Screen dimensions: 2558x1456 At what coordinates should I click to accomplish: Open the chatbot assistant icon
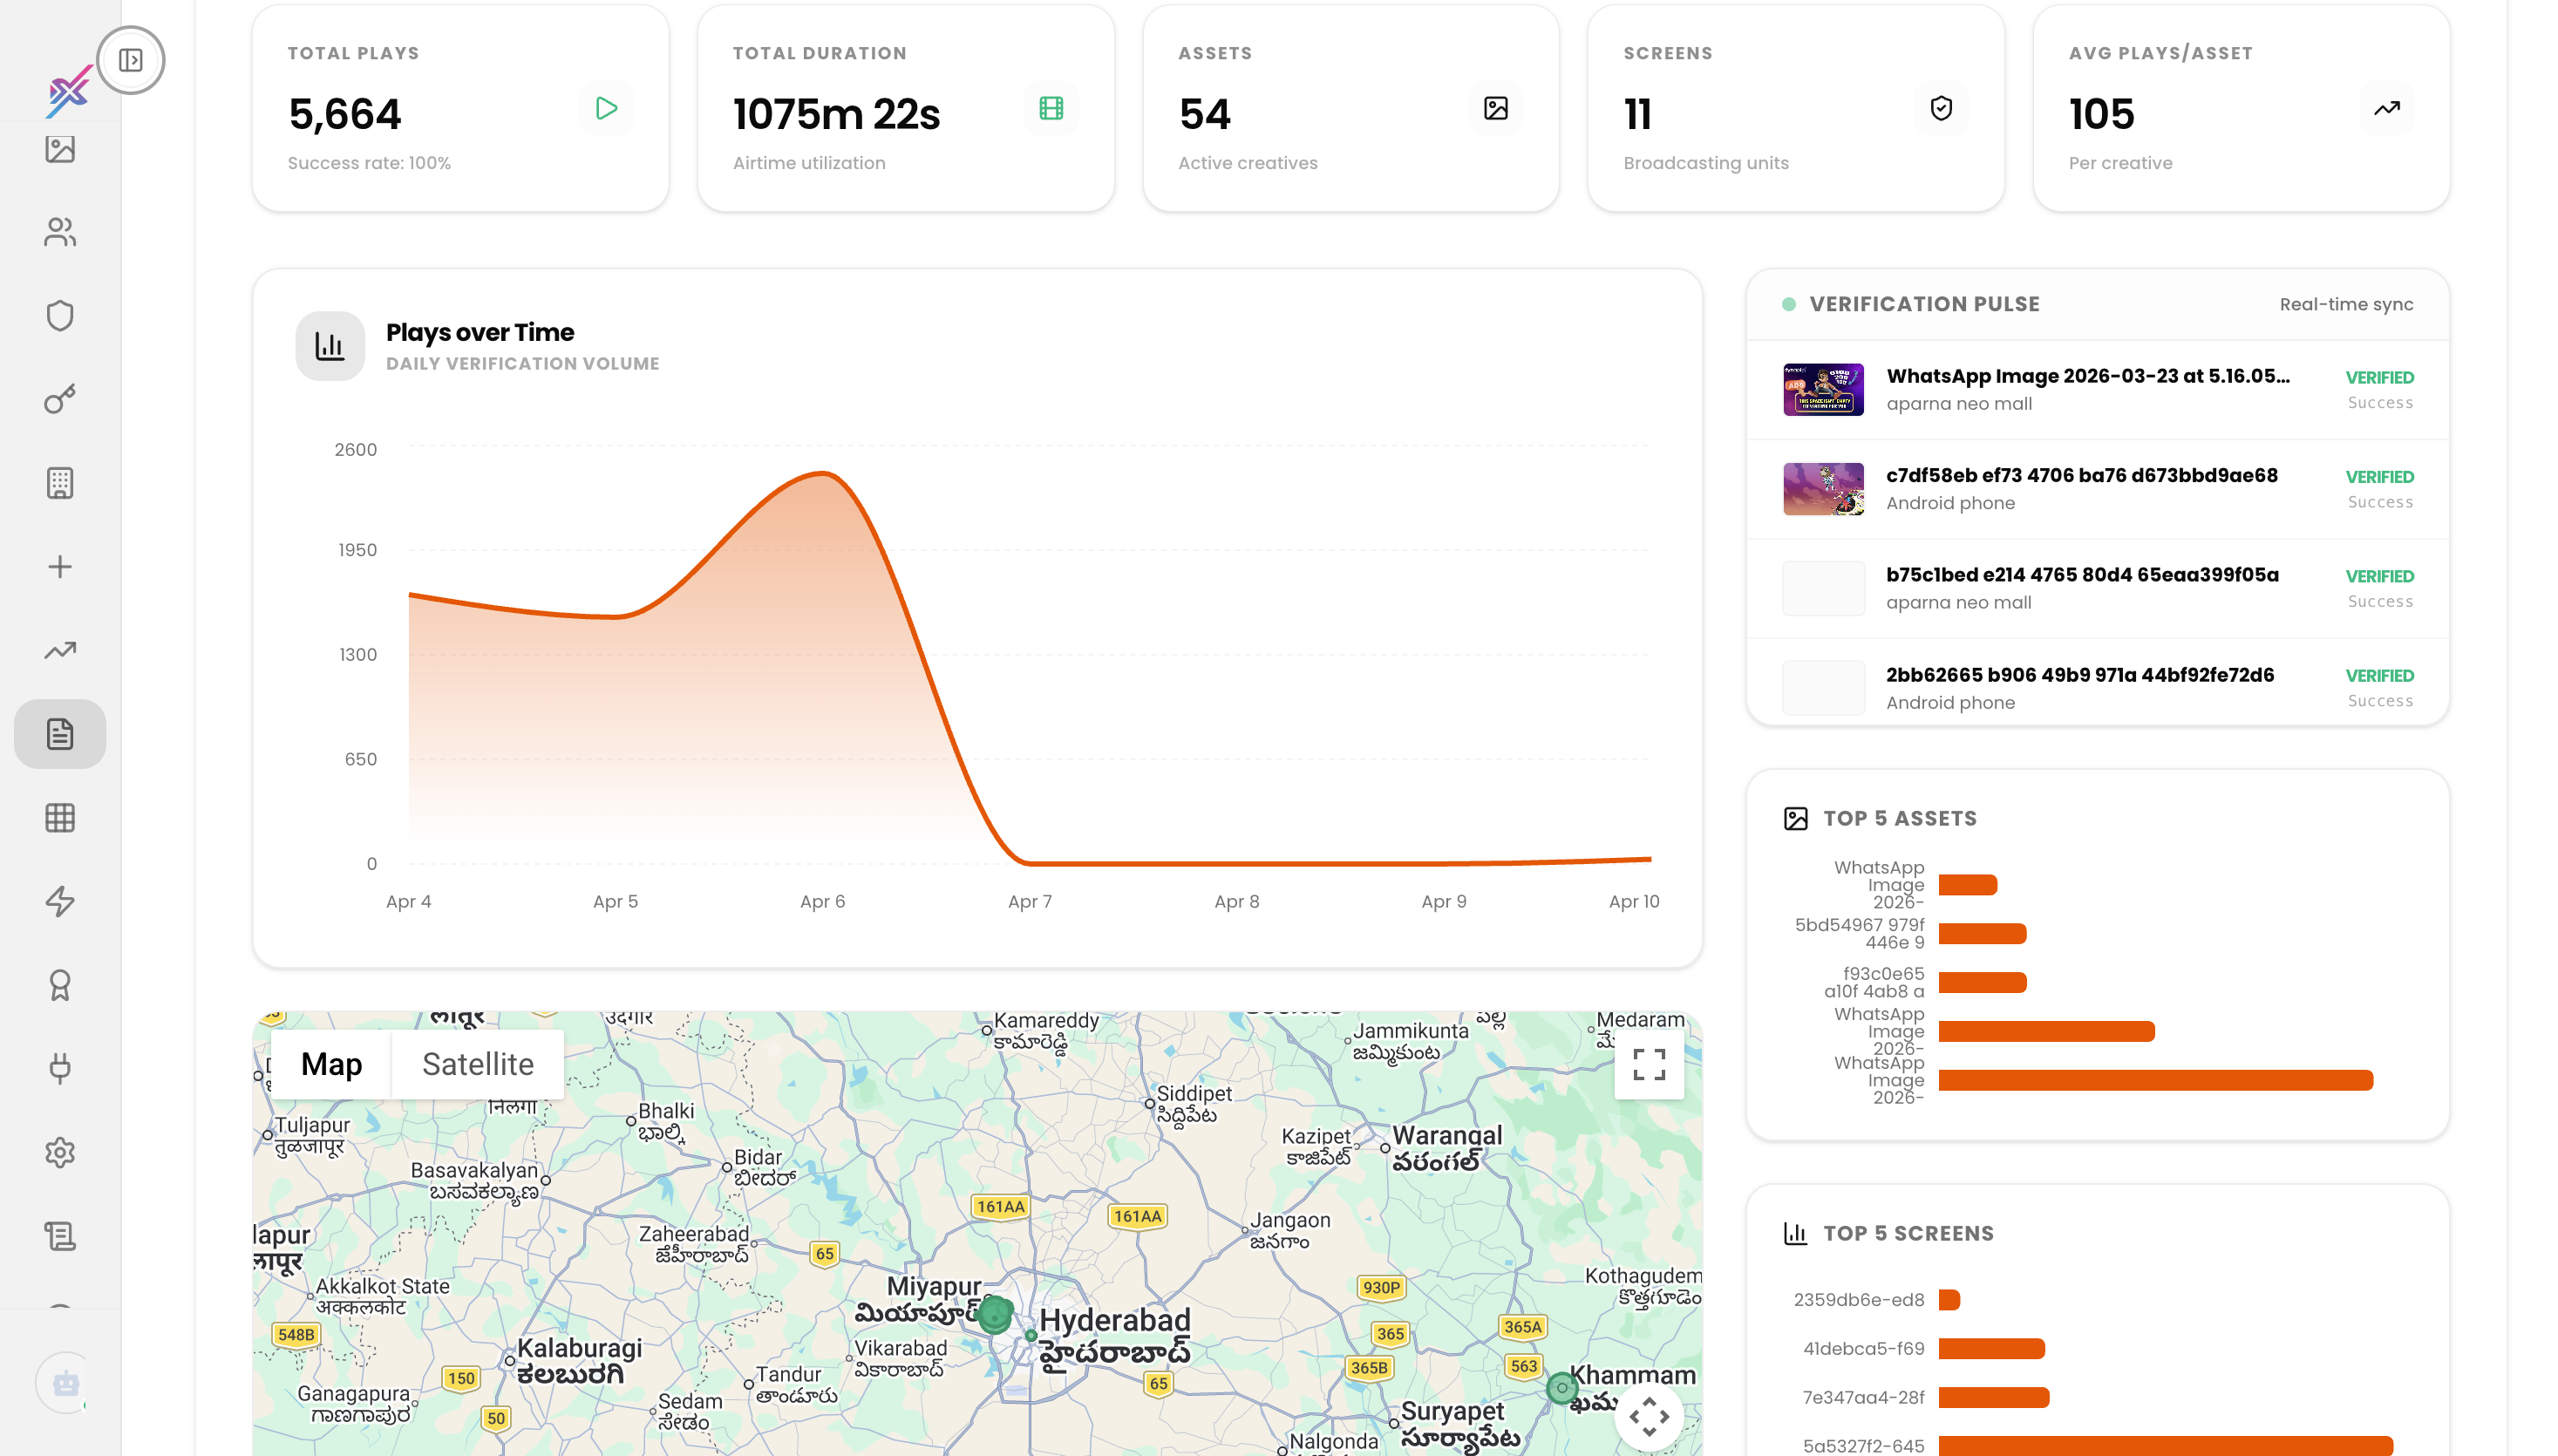[66, 1383]
